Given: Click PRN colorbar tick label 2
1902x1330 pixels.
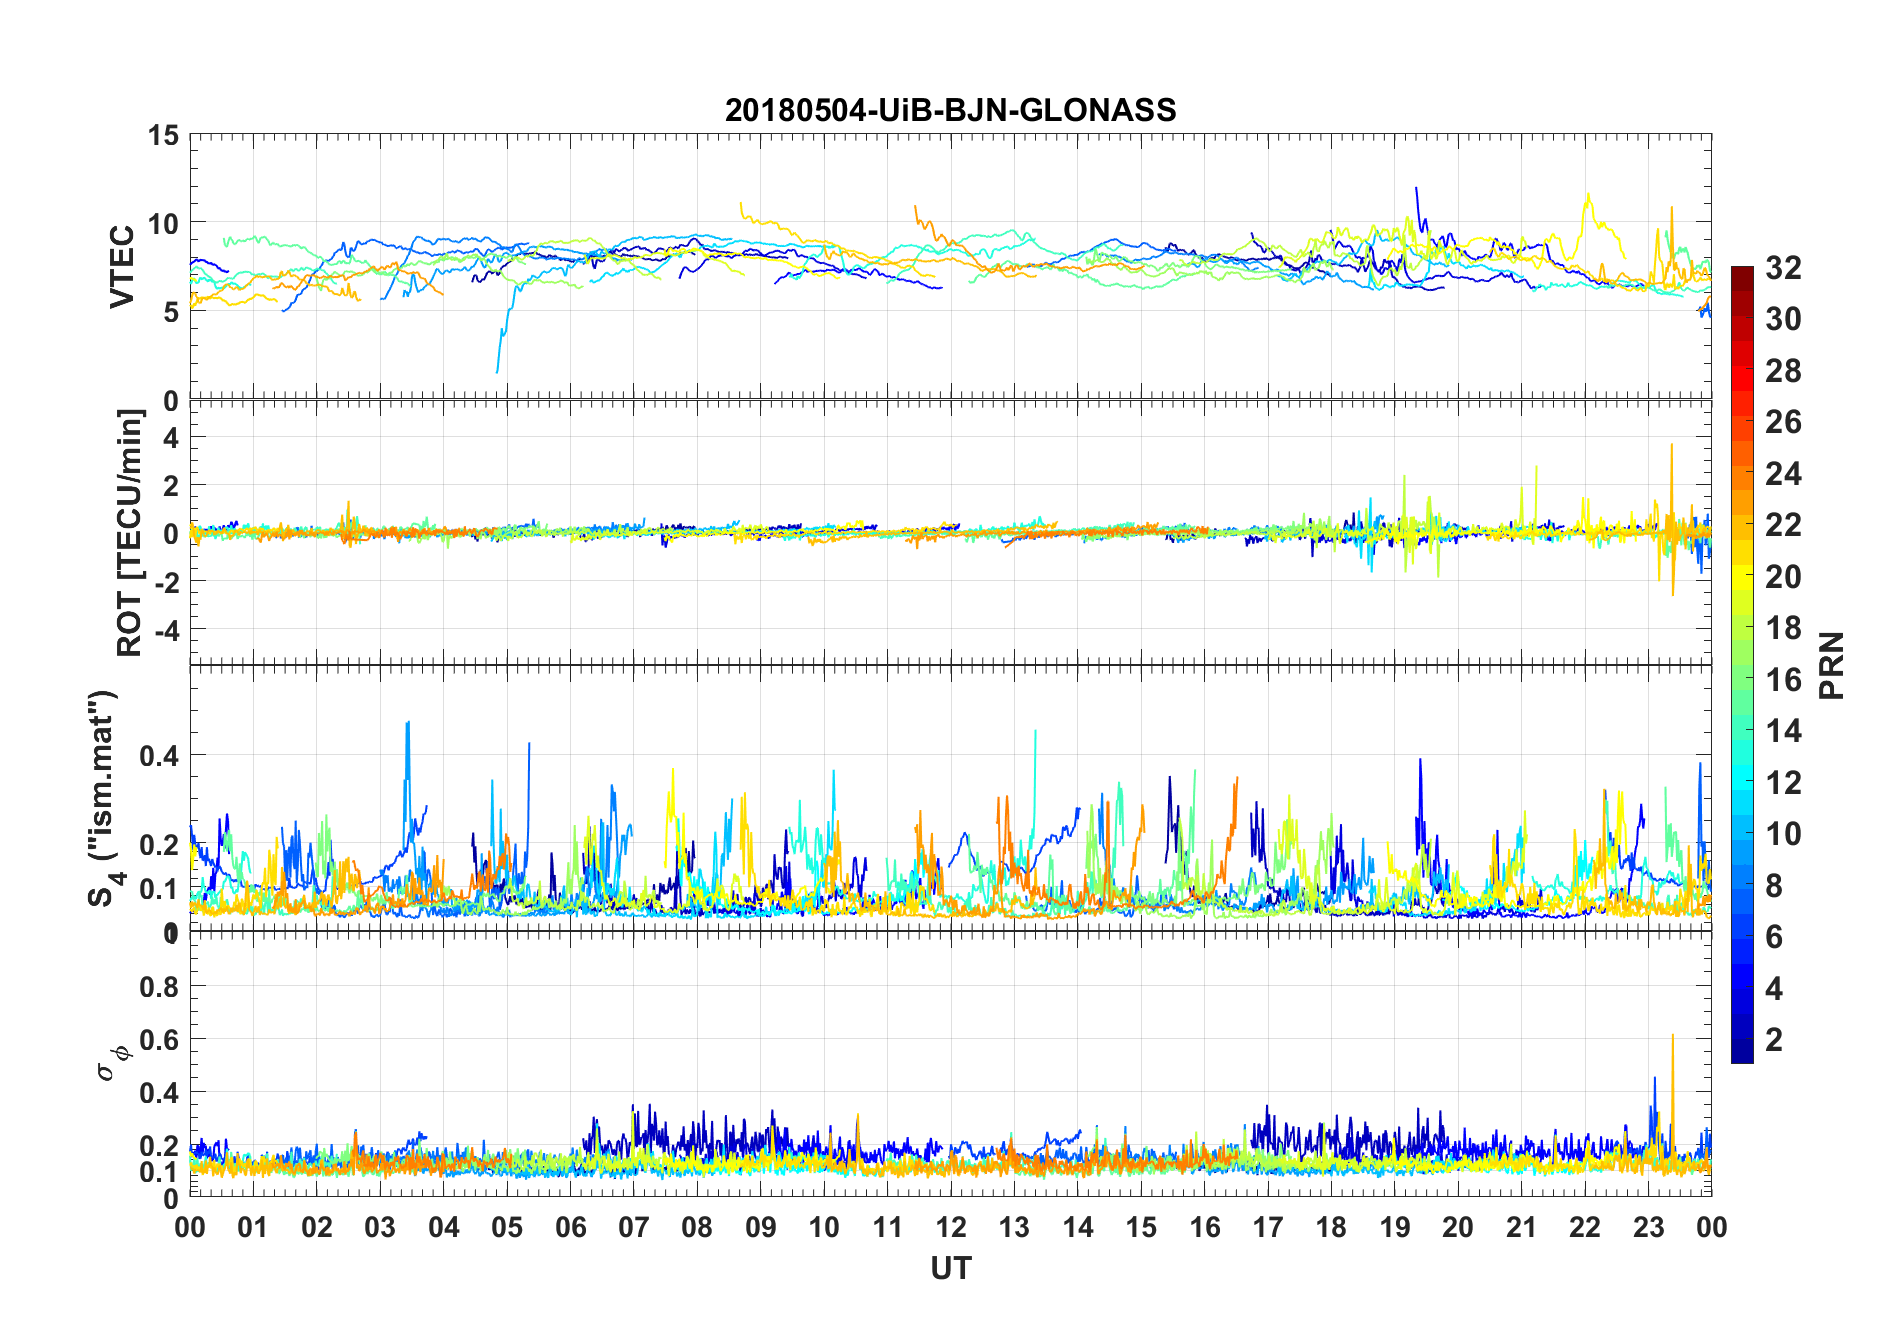Looking at the screenshot, I should click(1775, 1040).
